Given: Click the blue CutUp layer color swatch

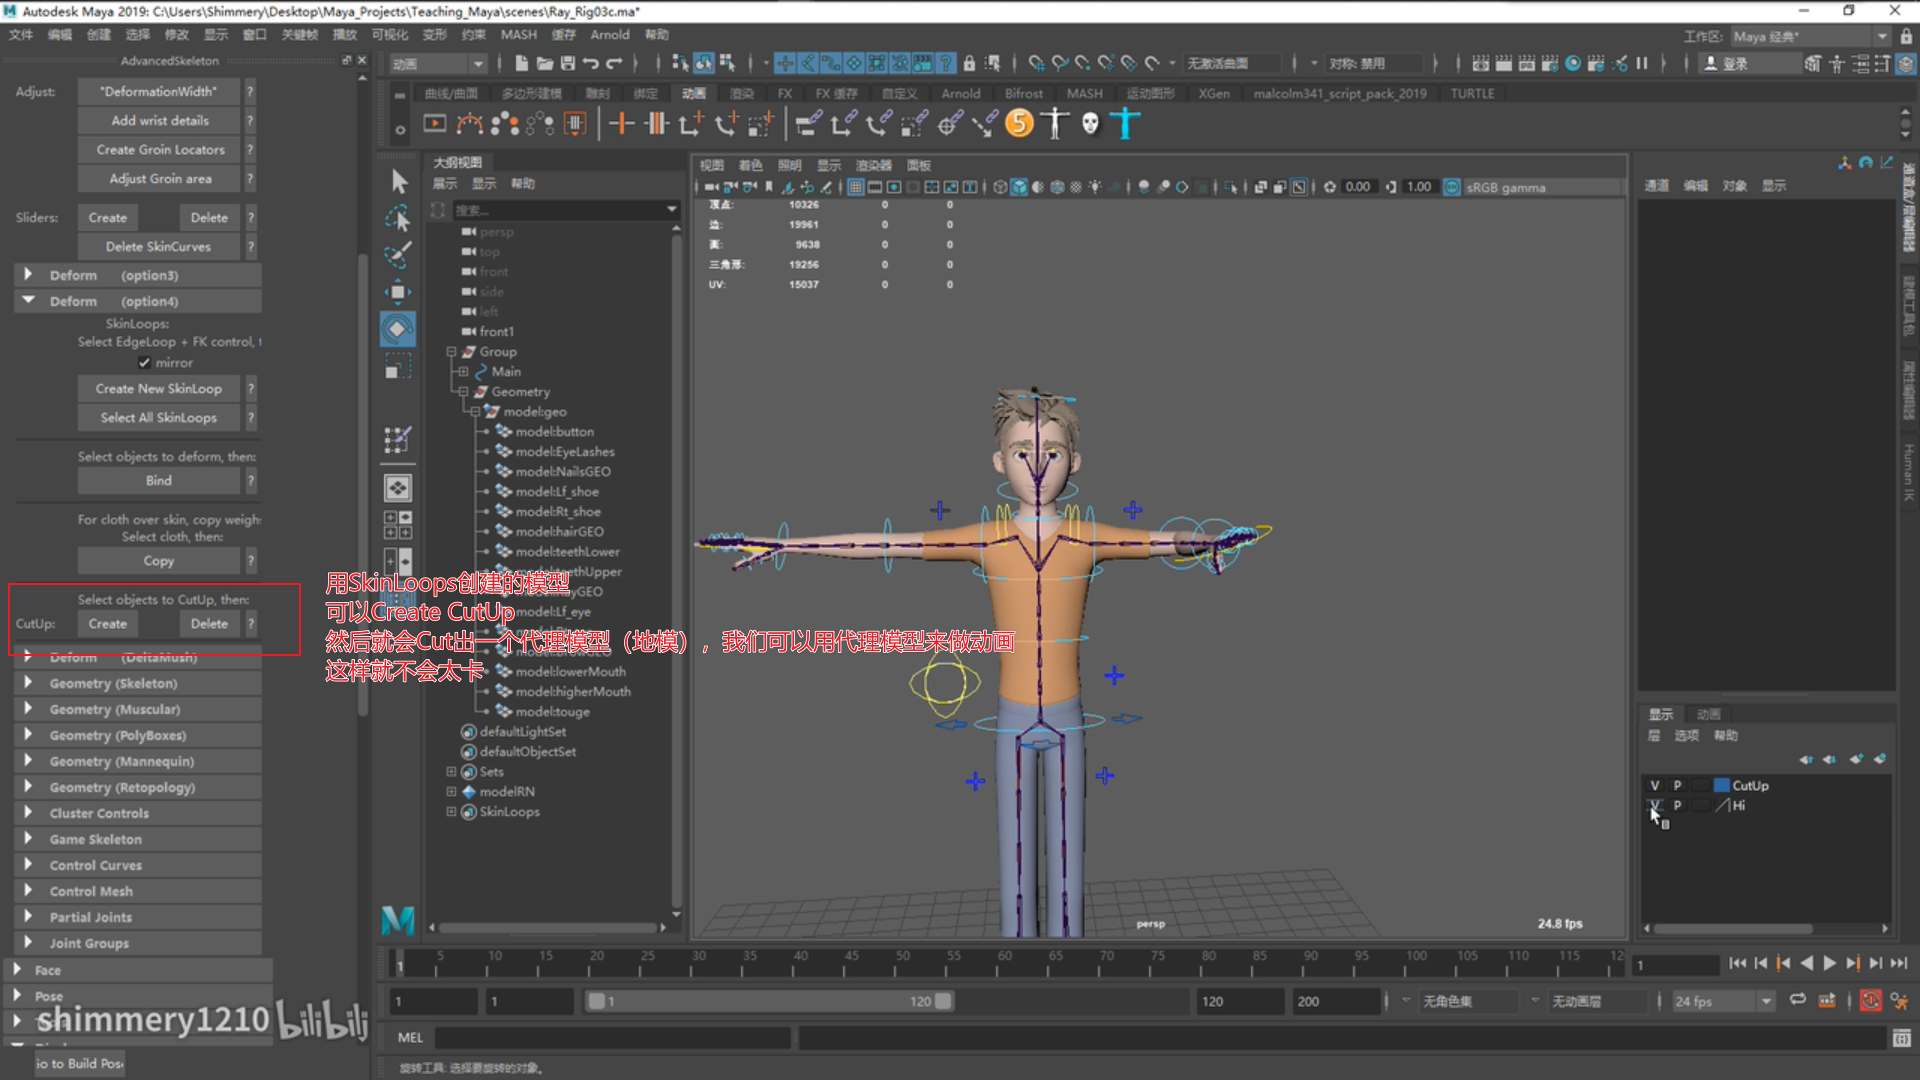Looking at the screenshot, I should (x=1723, y=785).
